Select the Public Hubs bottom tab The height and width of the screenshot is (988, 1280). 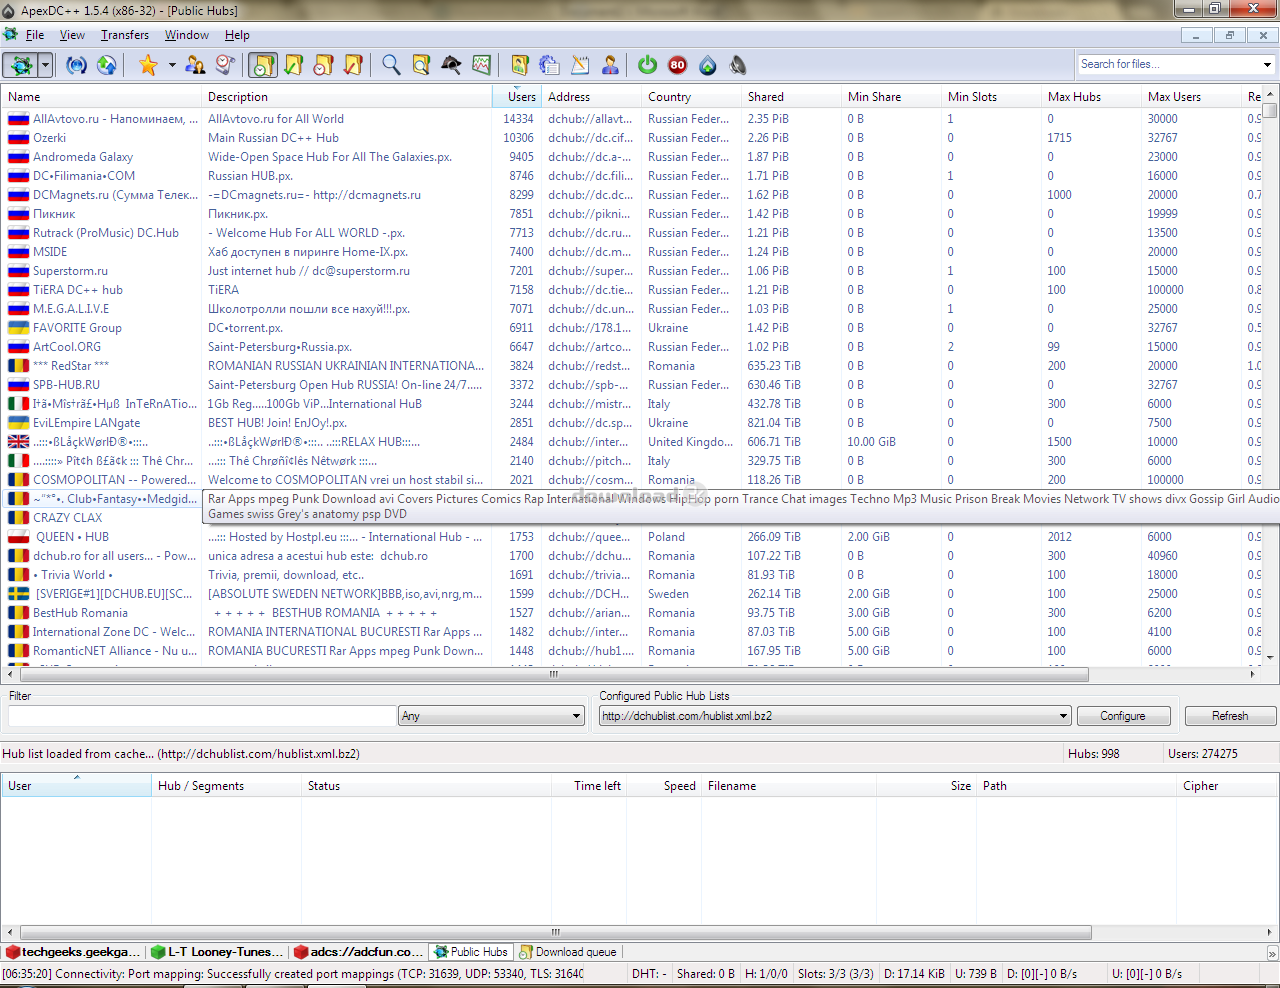[471, 952]
